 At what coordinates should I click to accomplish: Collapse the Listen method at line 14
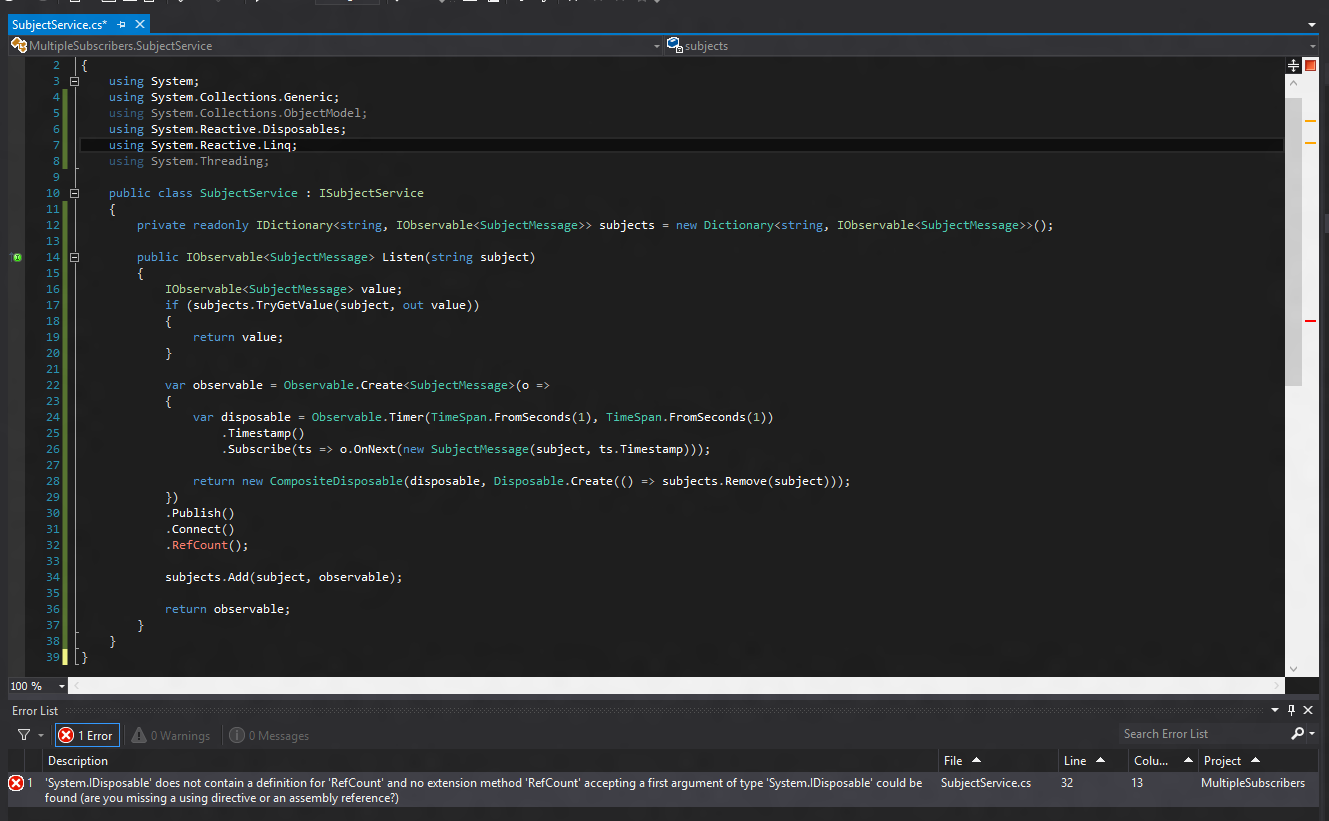(x=74, y=257)
